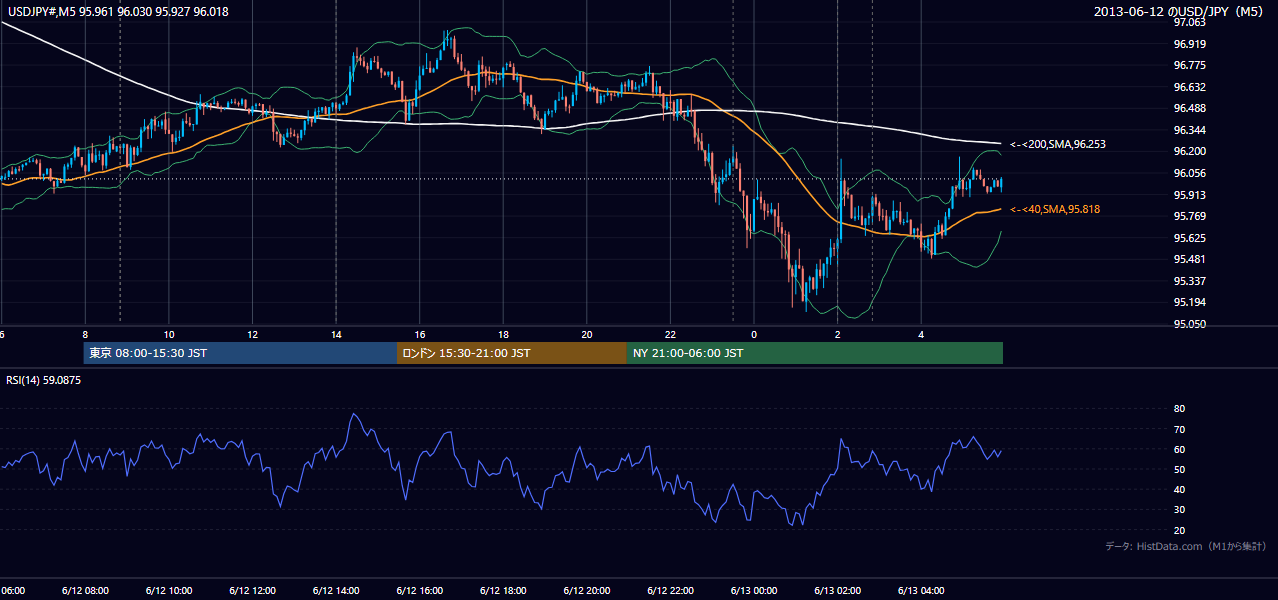Click the 6/12 12:00 date label
This screenshot has width=1278, height=600.
point(252,590)
